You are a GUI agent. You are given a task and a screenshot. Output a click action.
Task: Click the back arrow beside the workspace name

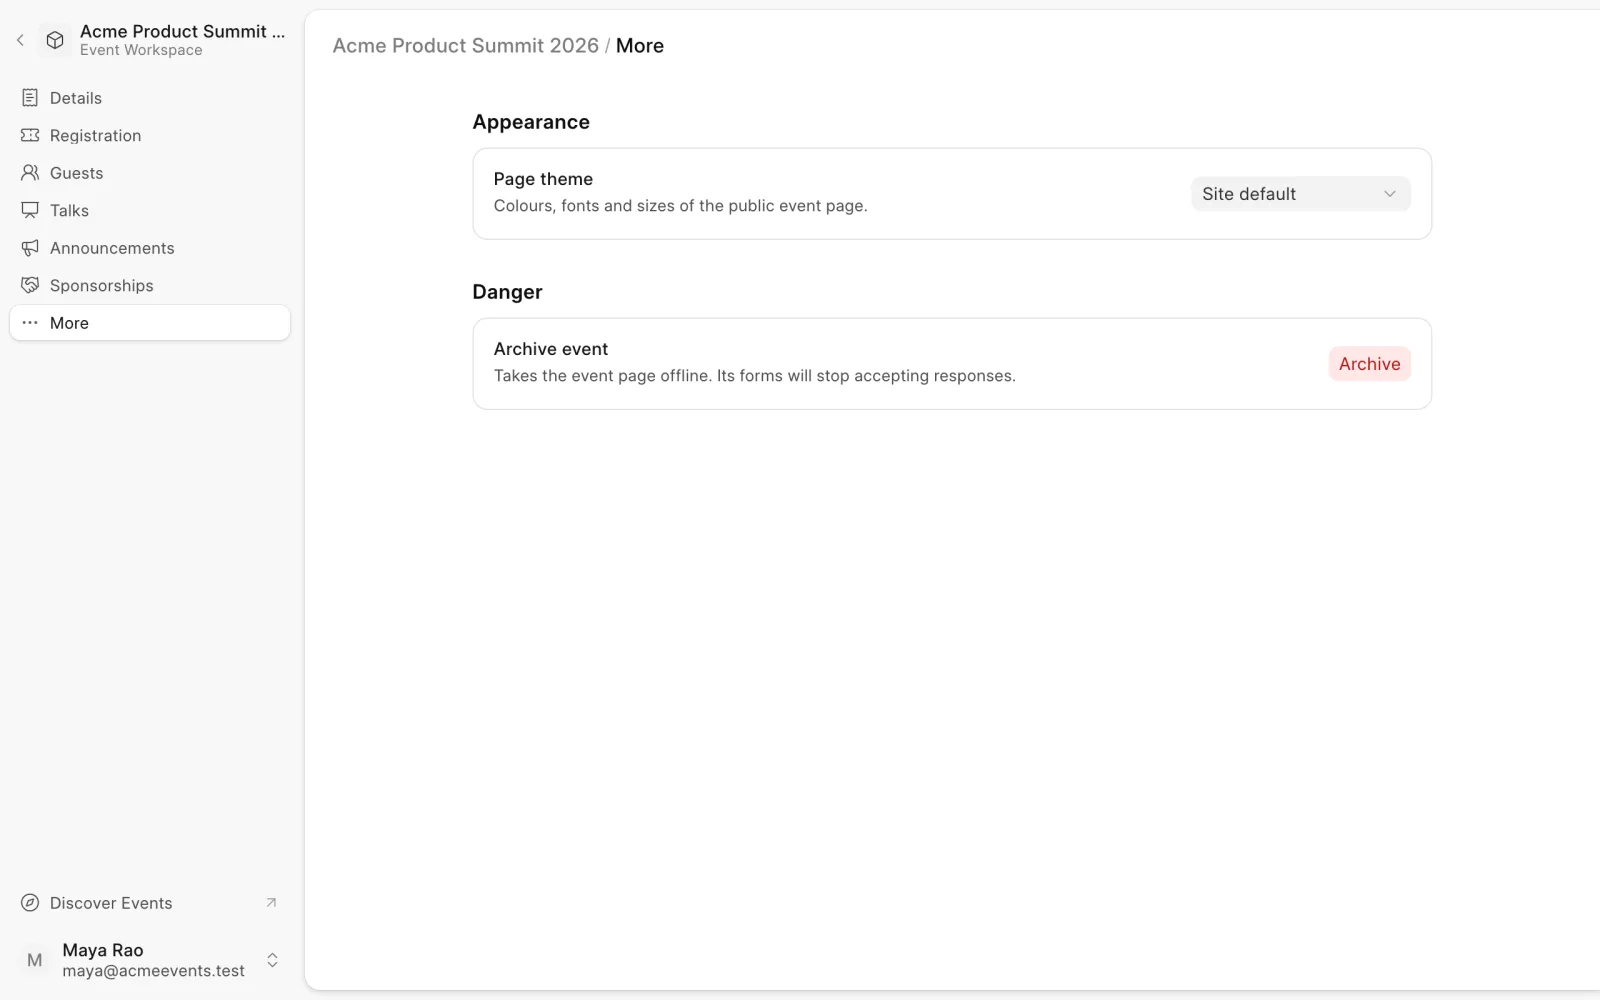(20, 40)
